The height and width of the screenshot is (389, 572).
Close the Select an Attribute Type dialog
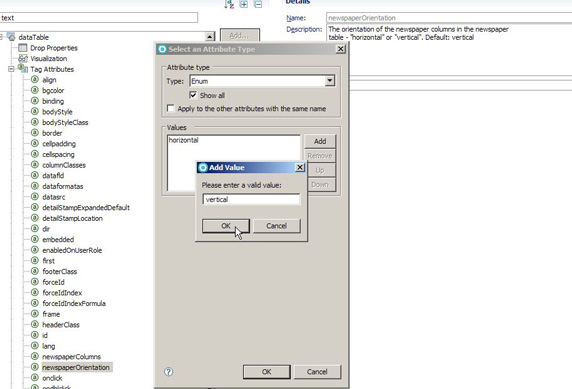click(340, 49)
